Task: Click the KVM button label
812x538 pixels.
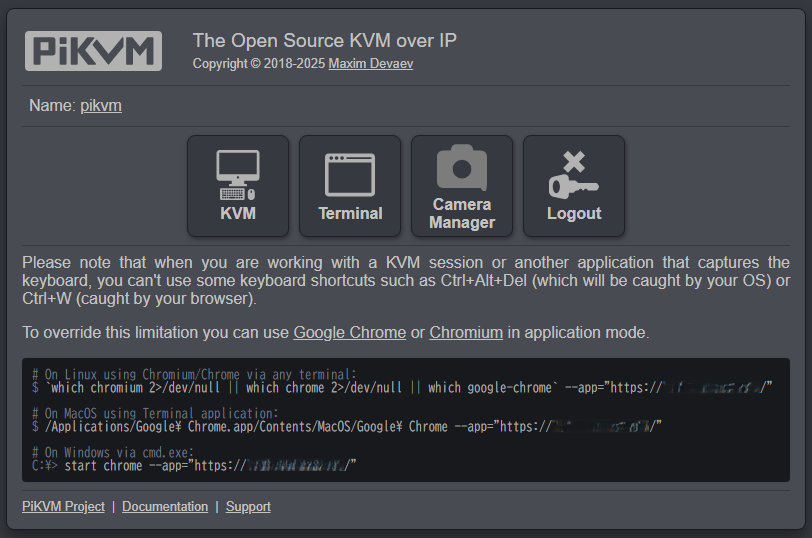Action: point(238,213)
